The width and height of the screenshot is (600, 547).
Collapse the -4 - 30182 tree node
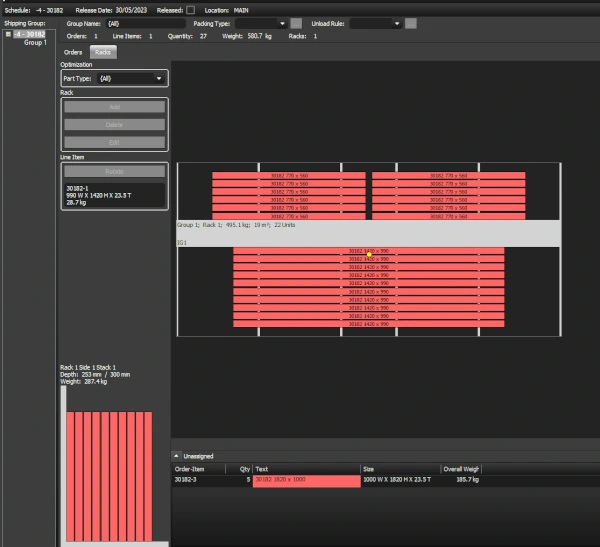tap(8, 34)
